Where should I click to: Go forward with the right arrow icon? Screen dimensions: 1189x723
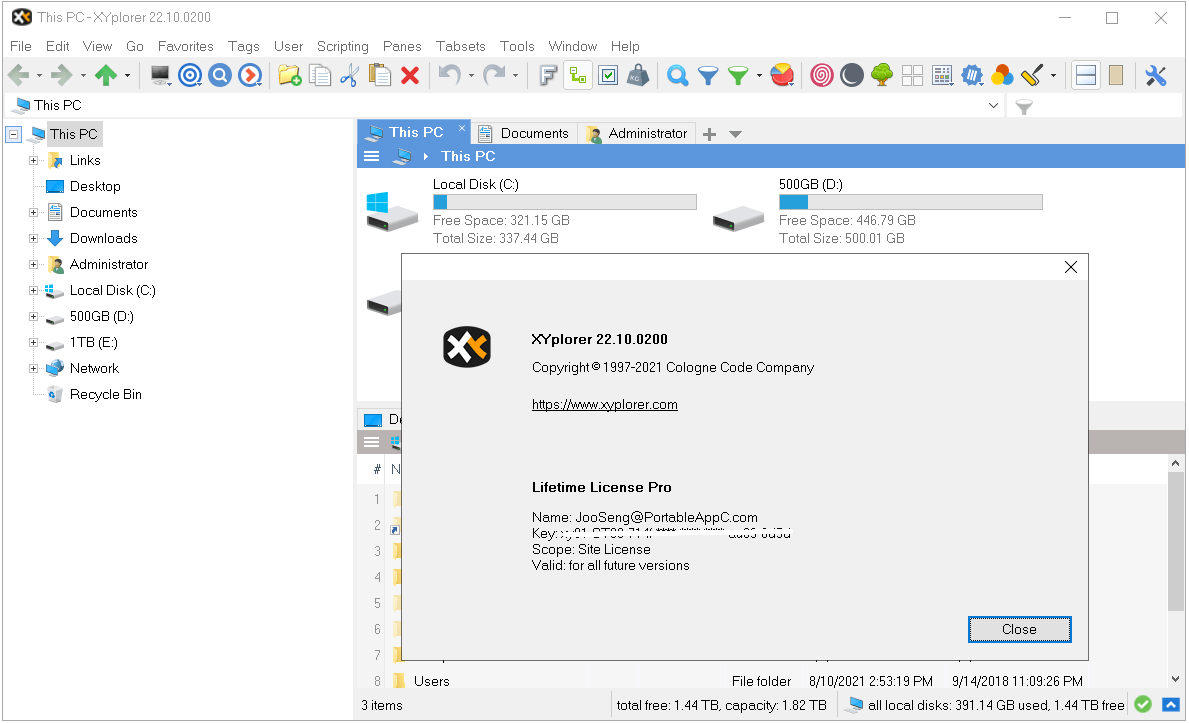(61, 75)
